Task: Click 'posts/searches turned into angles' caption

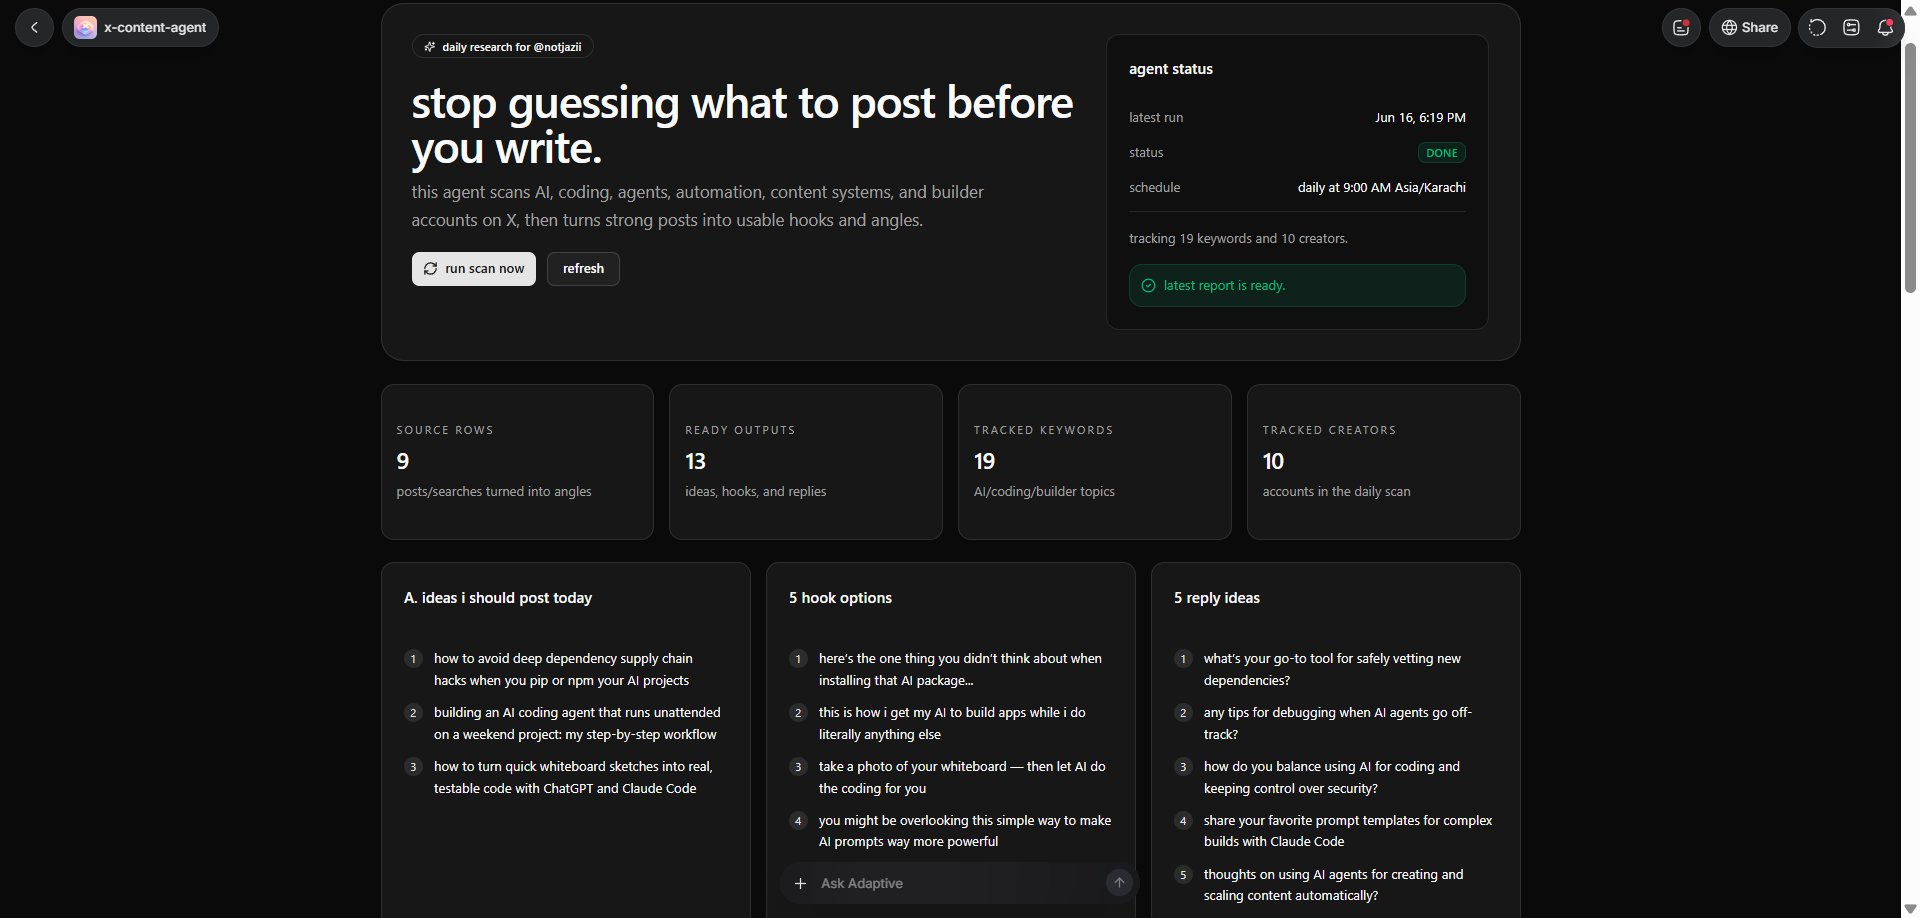Action: [494, 492]
